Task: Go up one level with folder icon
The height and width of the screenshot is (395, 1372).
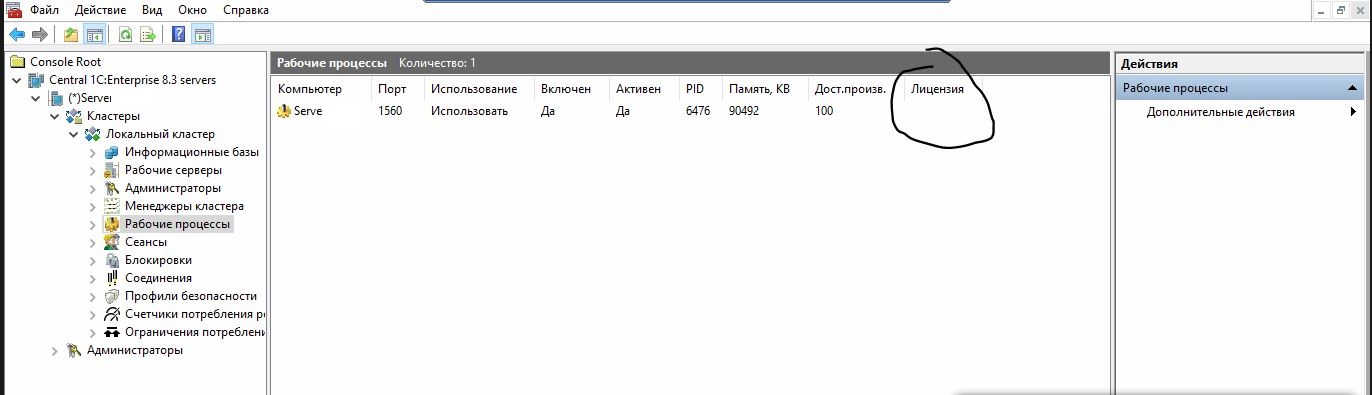Action: (71, 35)
